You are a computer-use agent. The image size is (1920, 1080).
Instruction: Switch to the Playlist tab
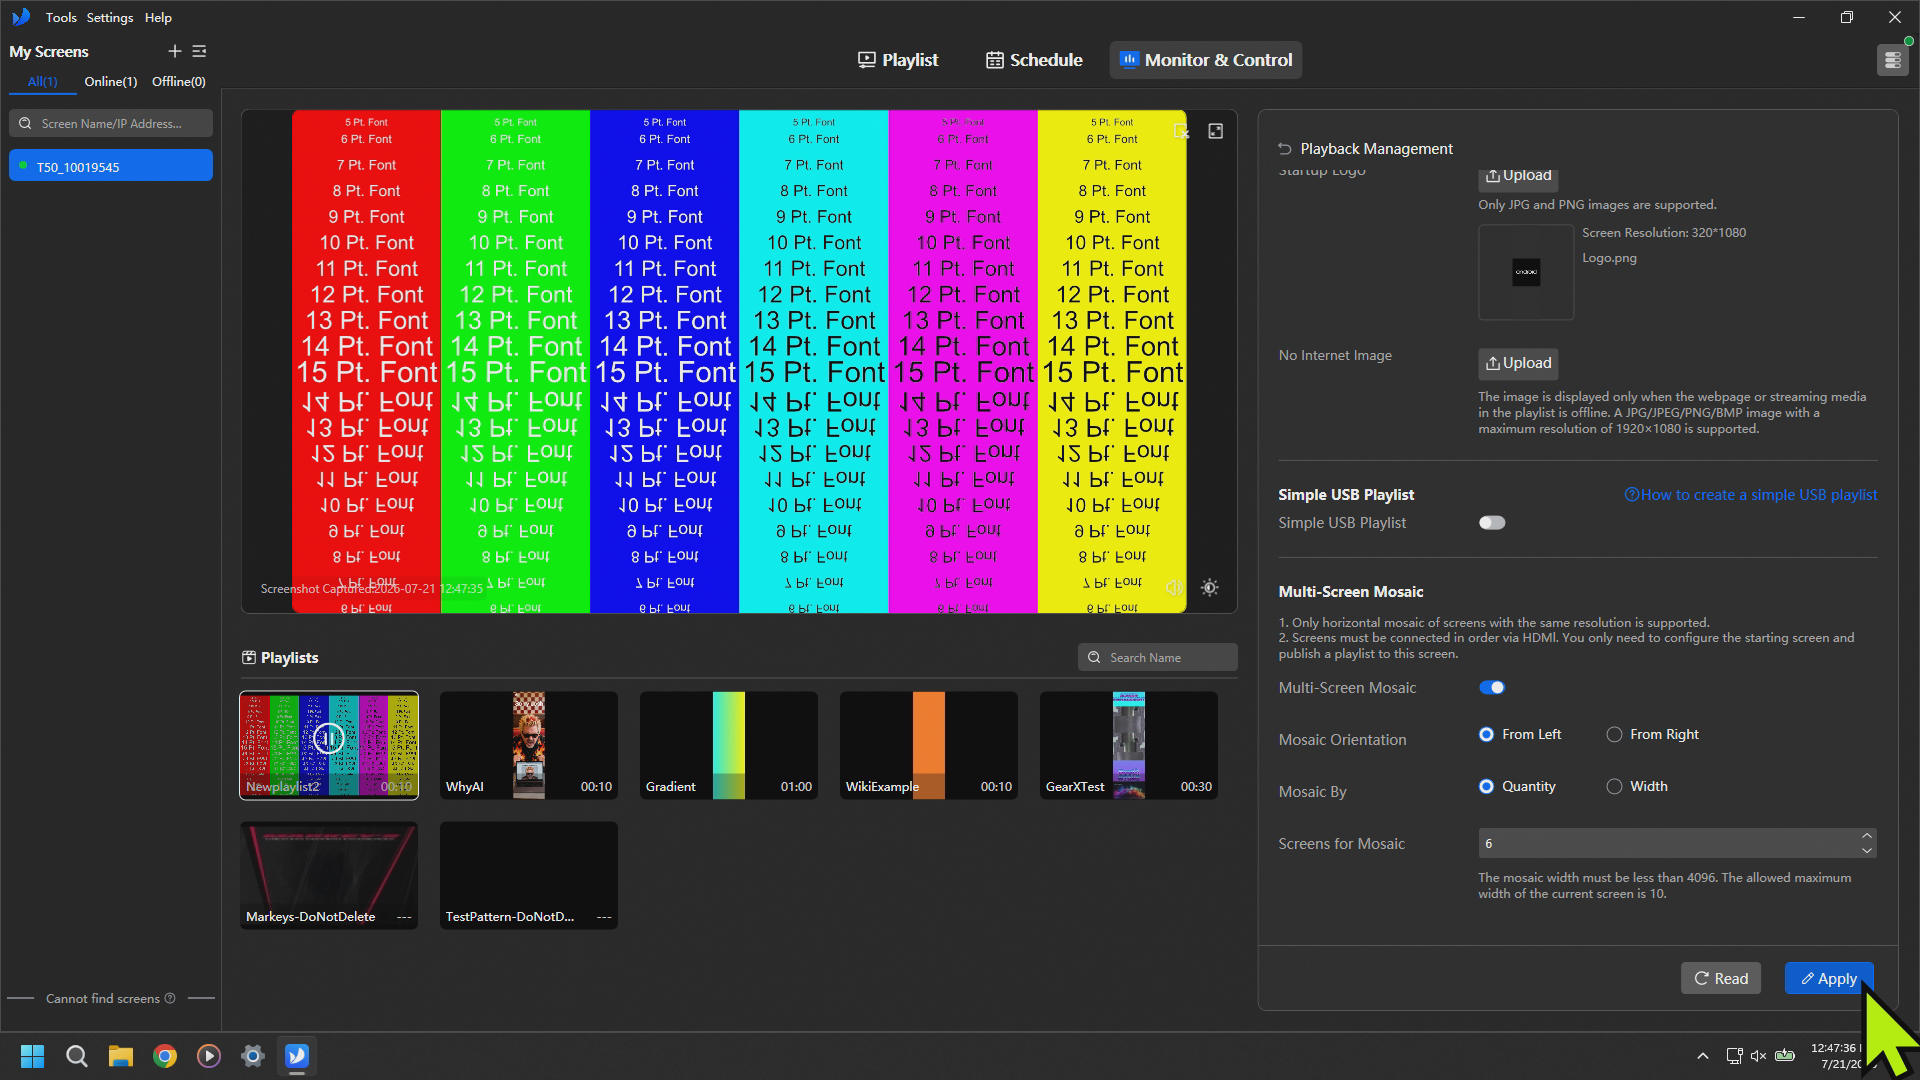(898, 60)
